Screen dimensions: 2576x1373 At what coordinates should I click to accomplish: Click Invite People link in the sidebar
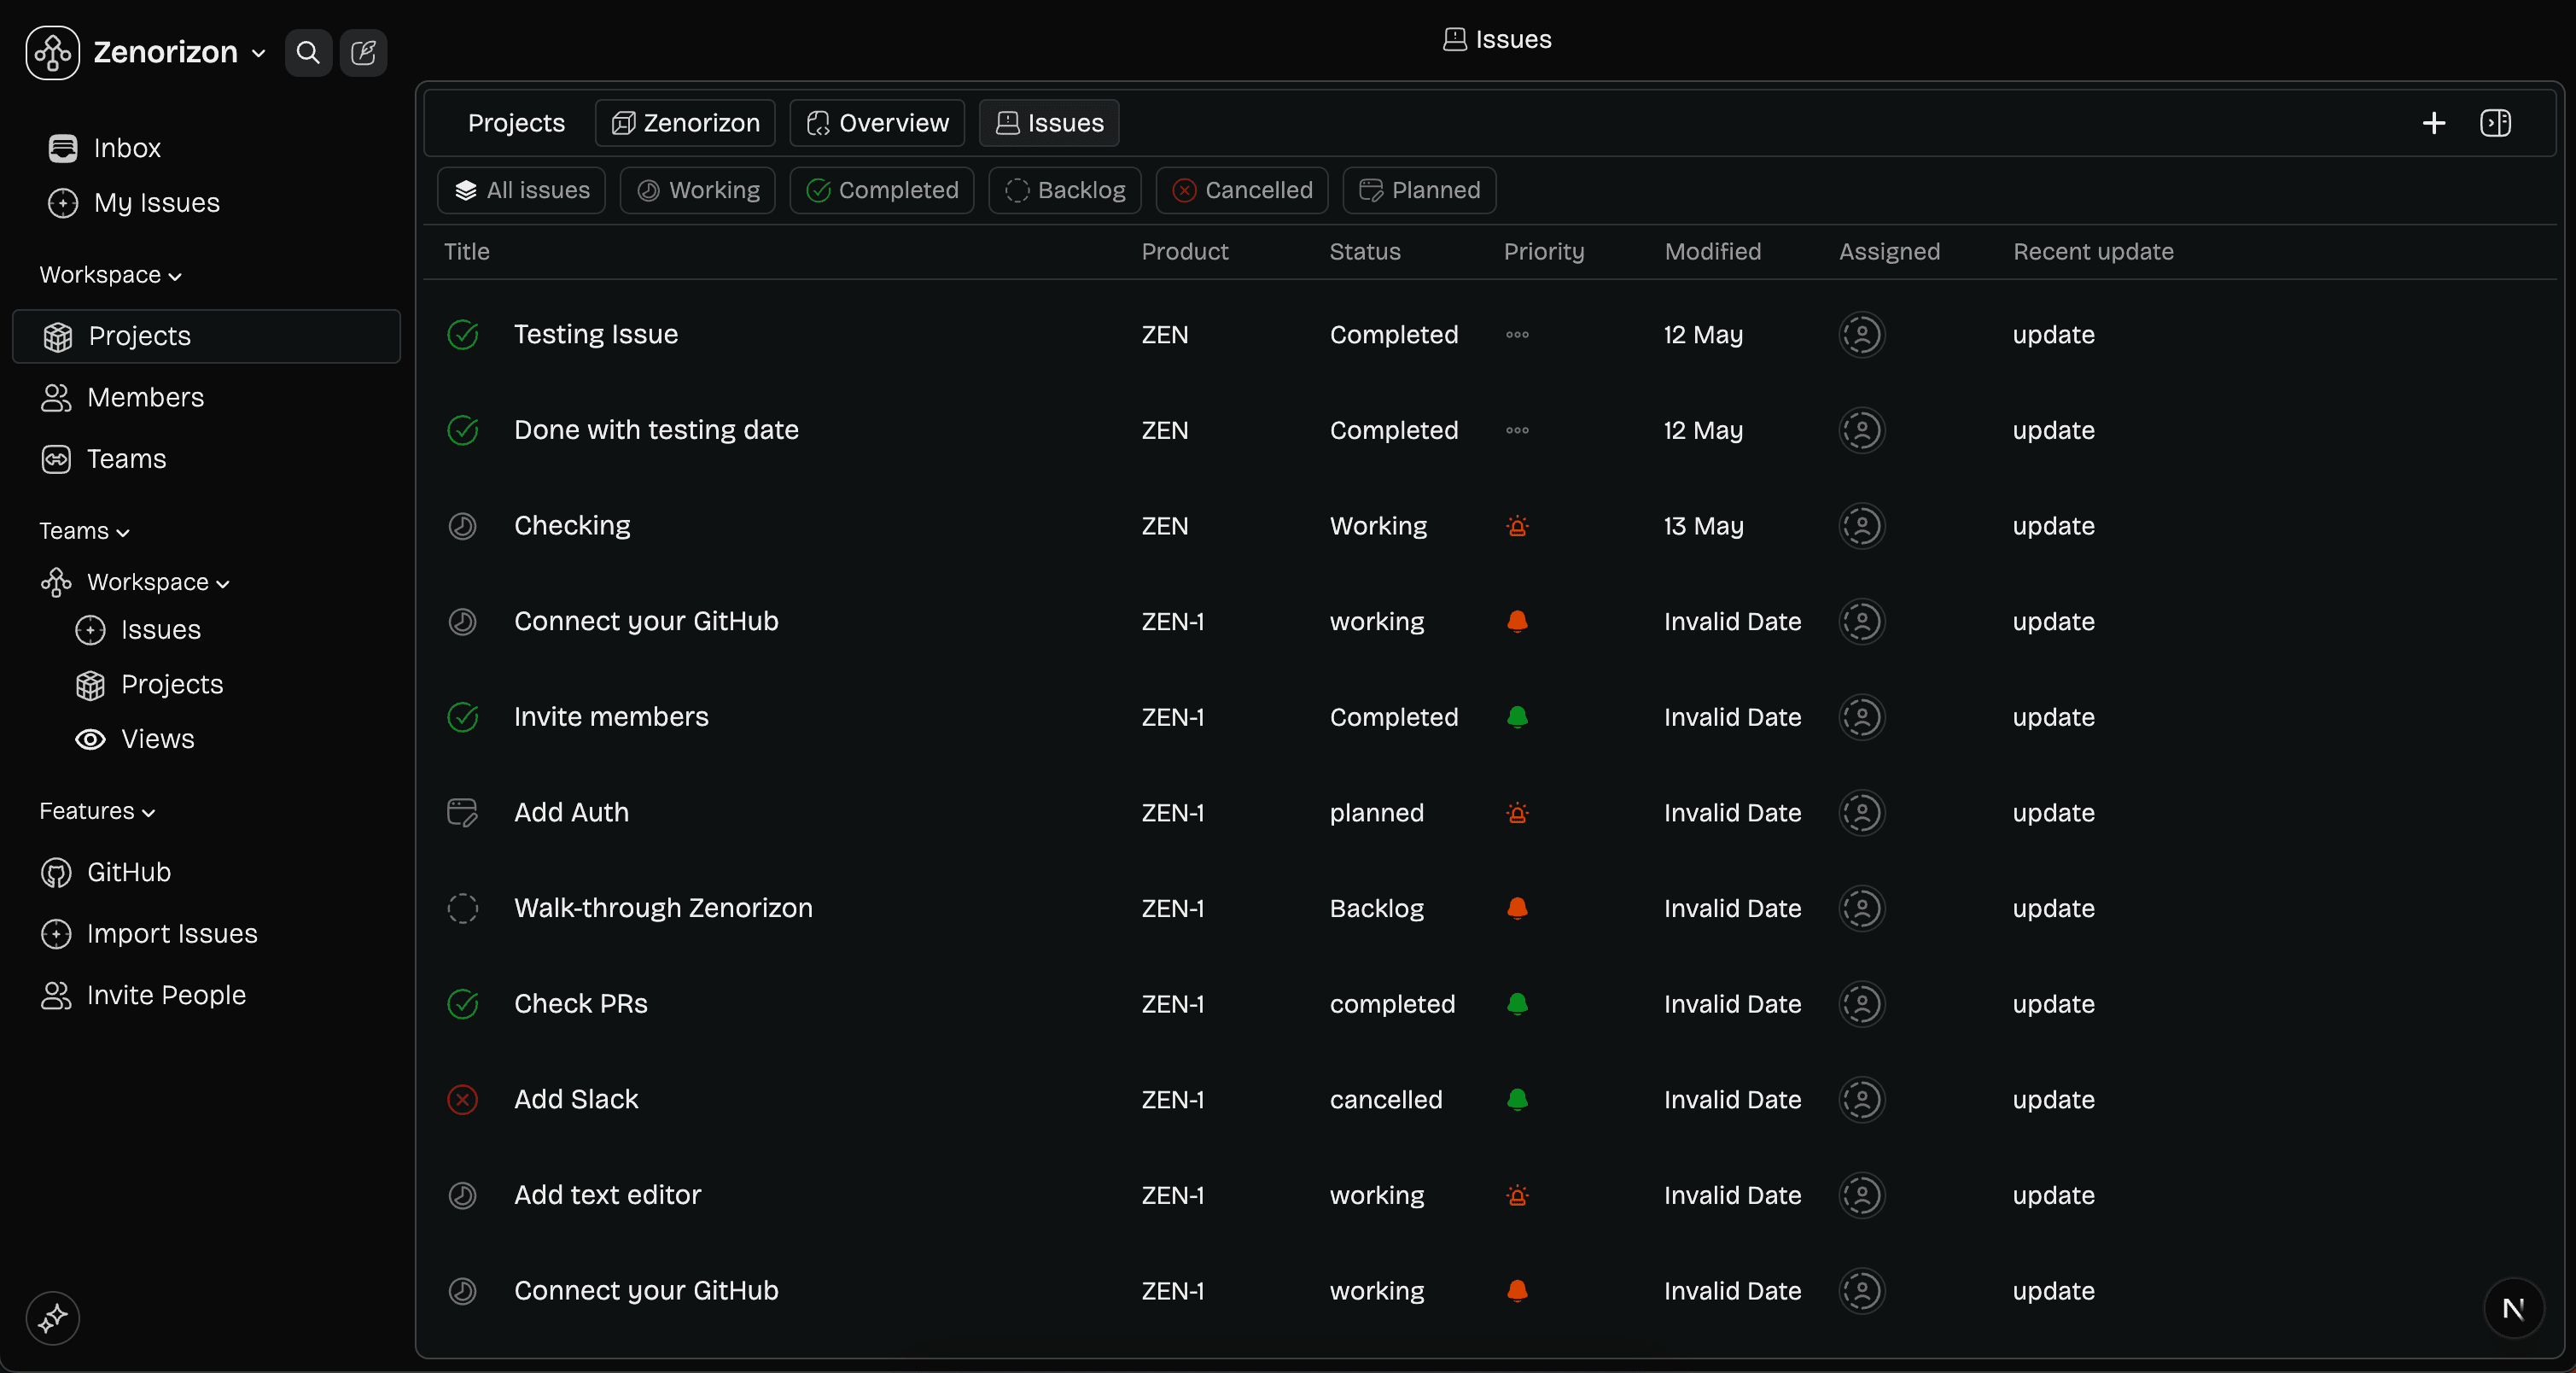coord(166,995)
